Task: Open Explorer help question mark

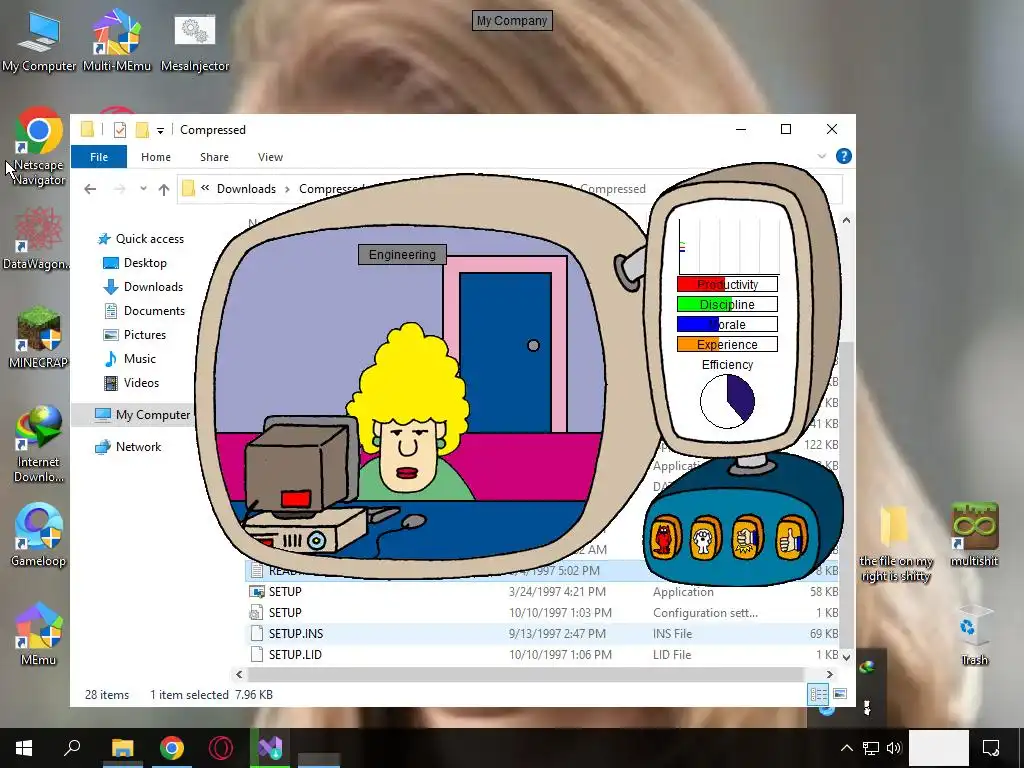Action: (x=844, y=156)
